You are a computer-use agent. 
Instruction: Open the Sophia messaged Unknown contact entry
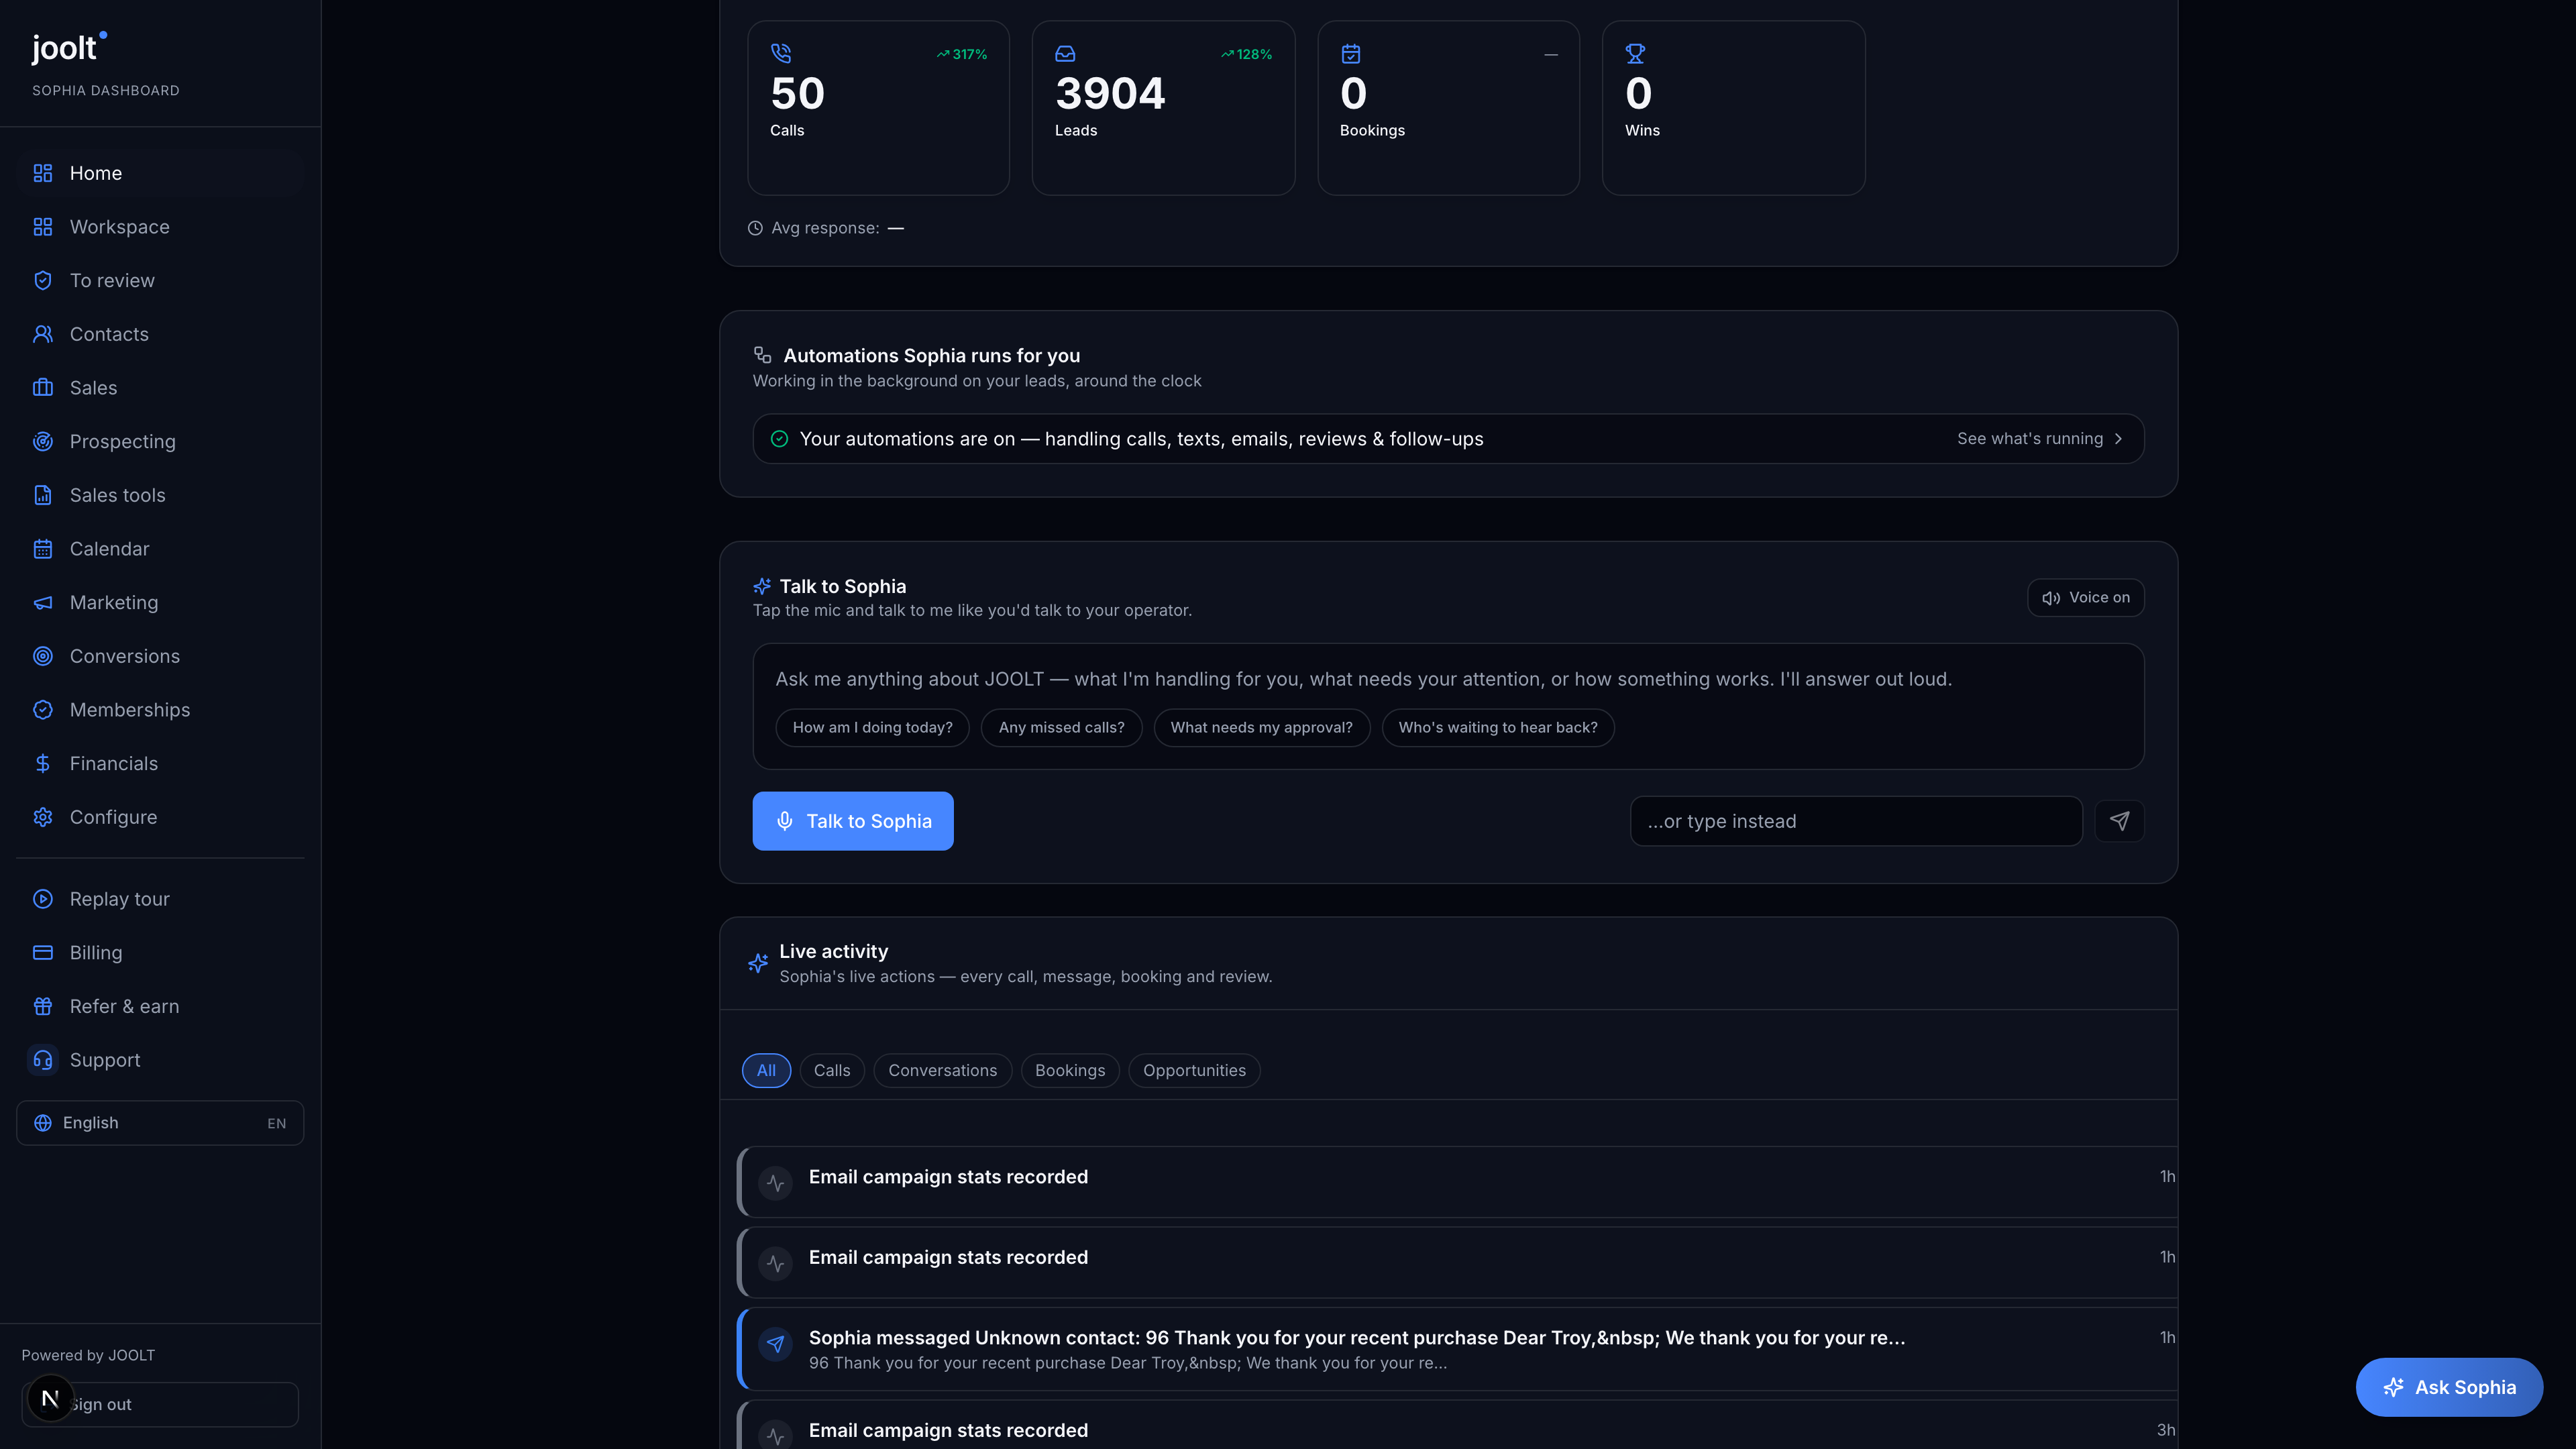tap(1457, 1349)
